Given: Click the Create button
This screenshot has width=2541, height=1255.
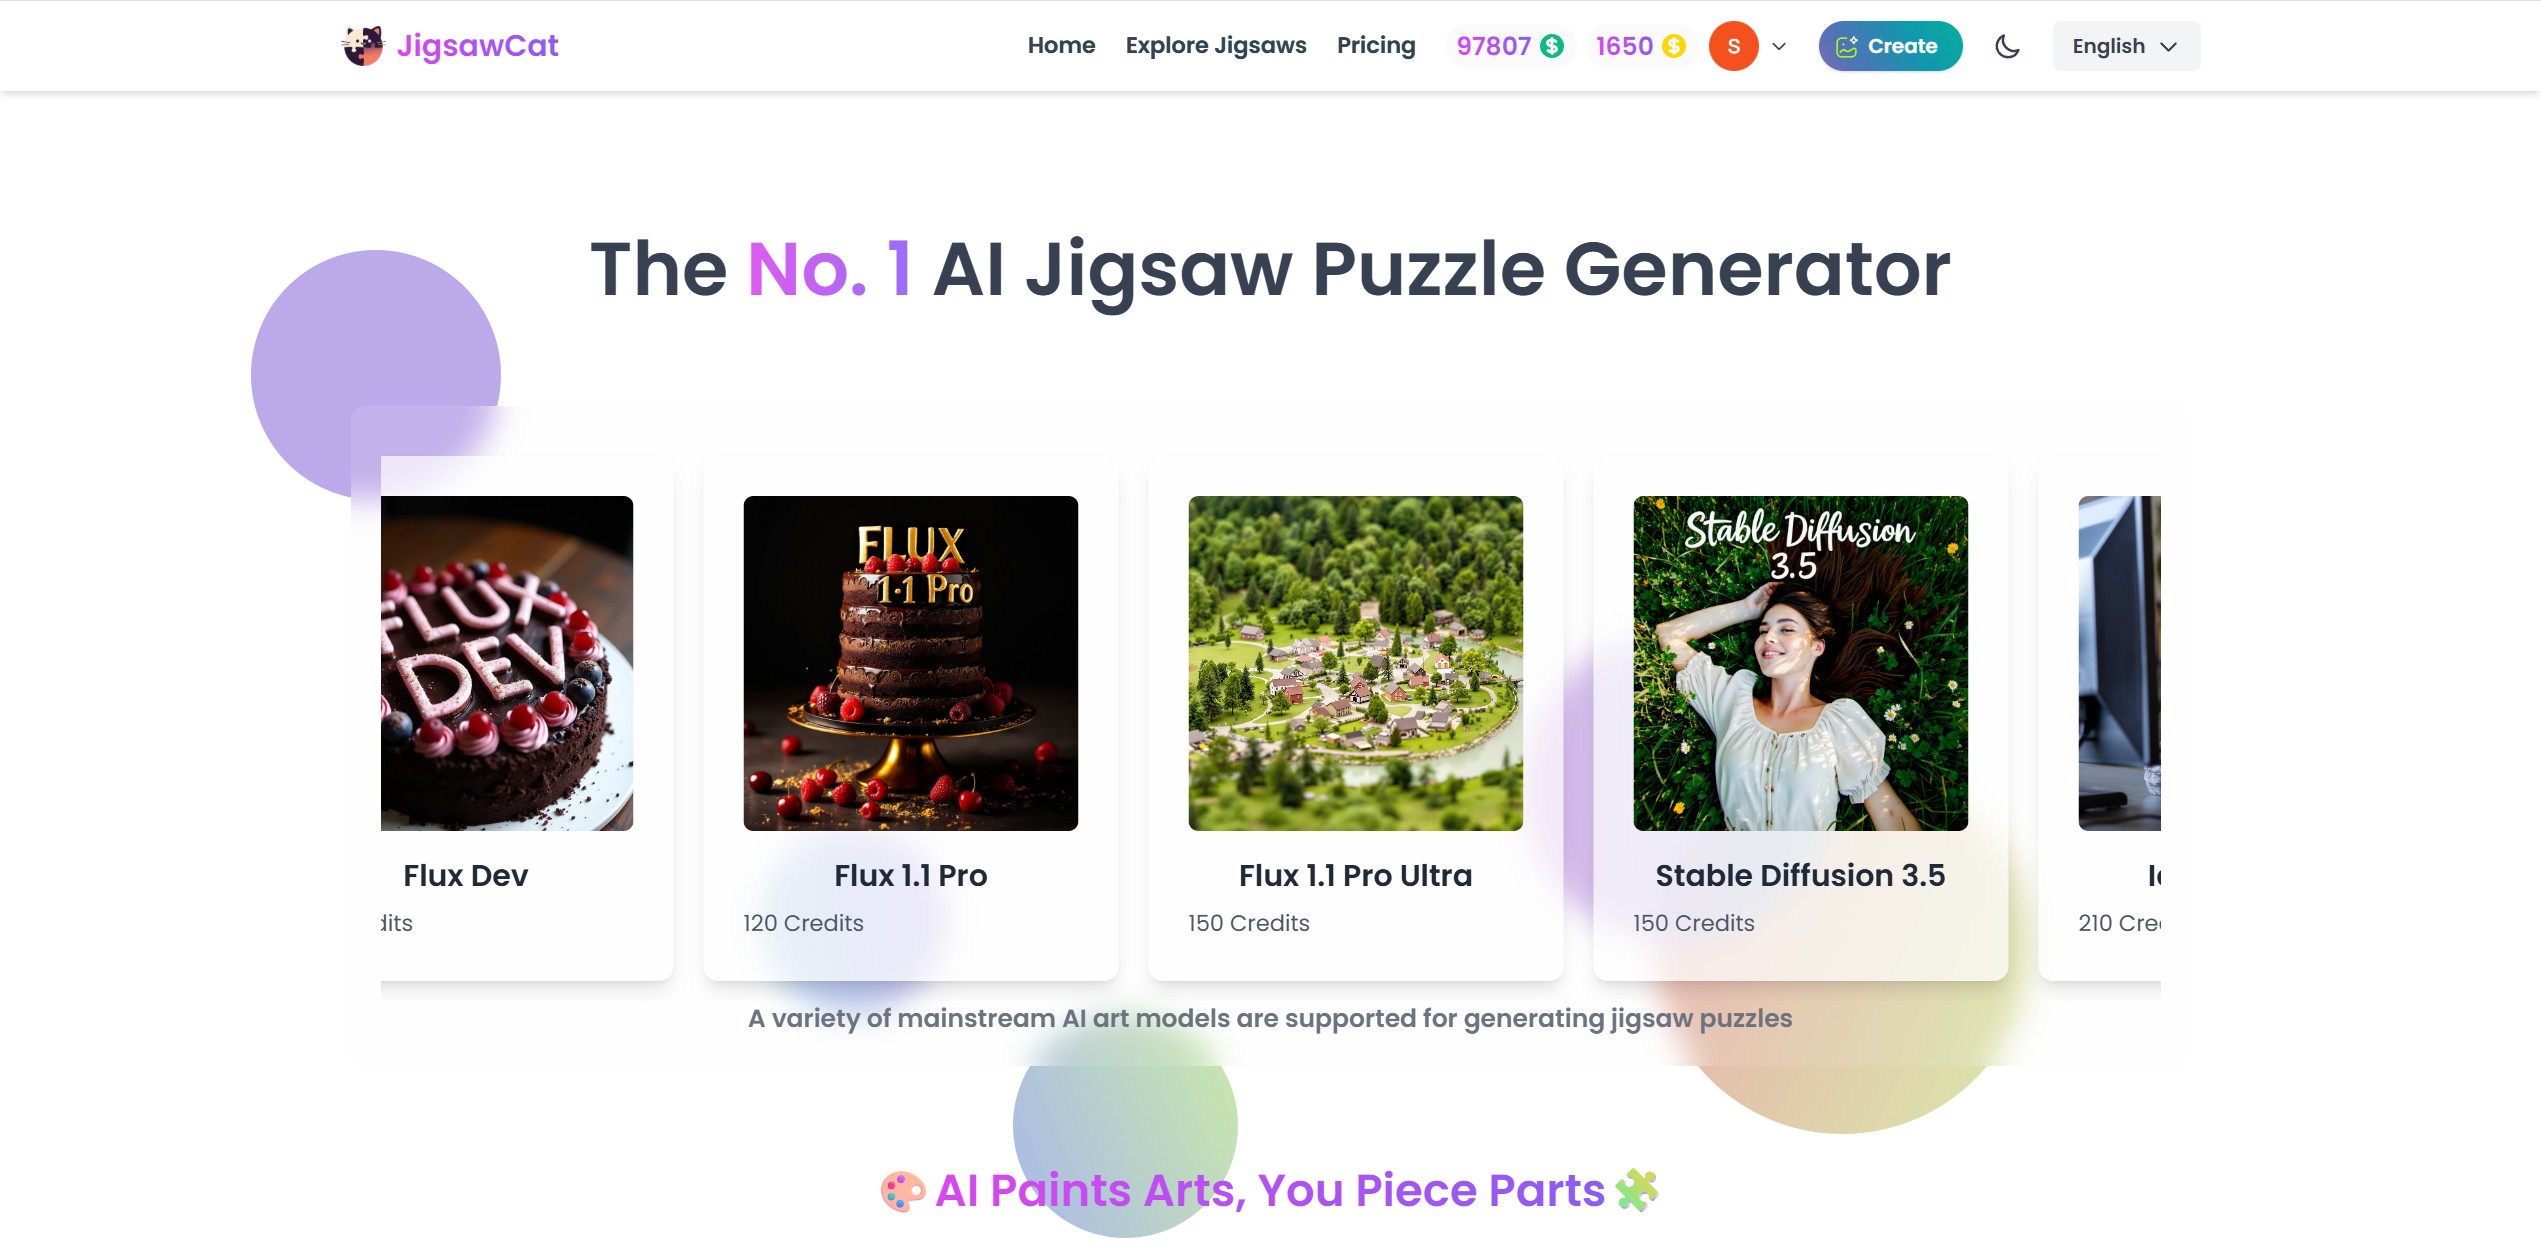Looking at the screenshot, I should click(x=1890, y=46).
